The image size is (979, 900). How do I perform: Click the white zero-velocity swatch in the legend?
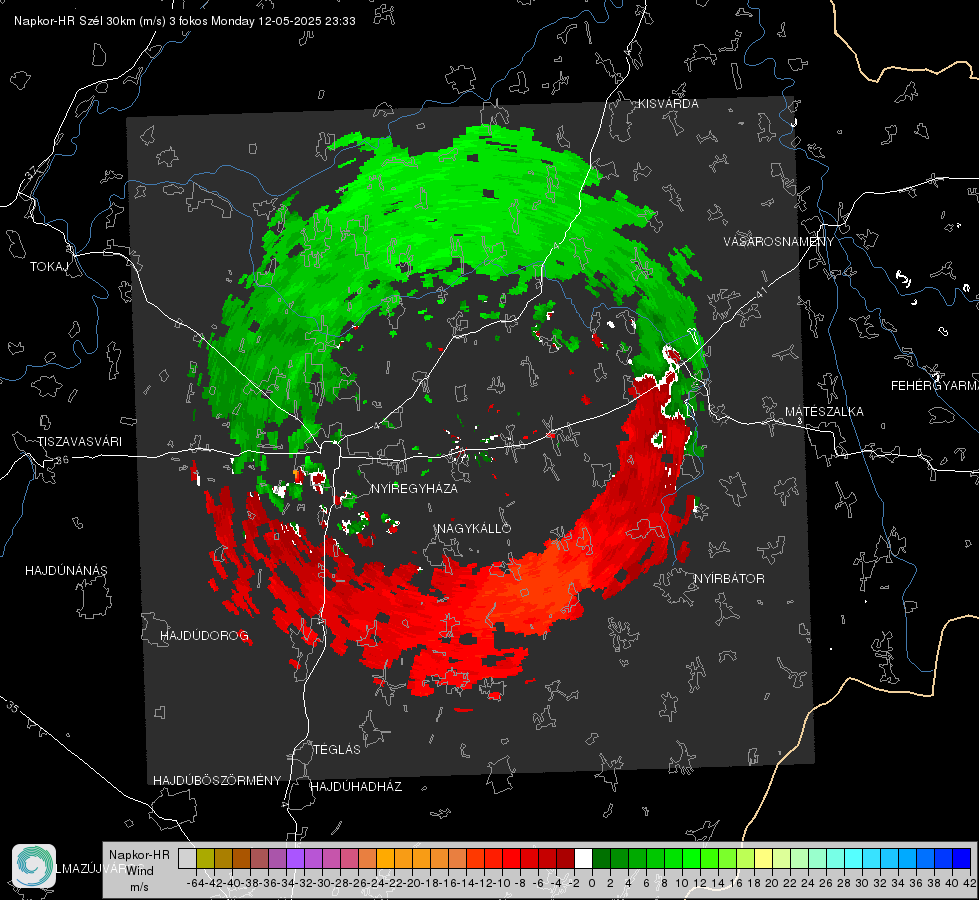[583, 859]
